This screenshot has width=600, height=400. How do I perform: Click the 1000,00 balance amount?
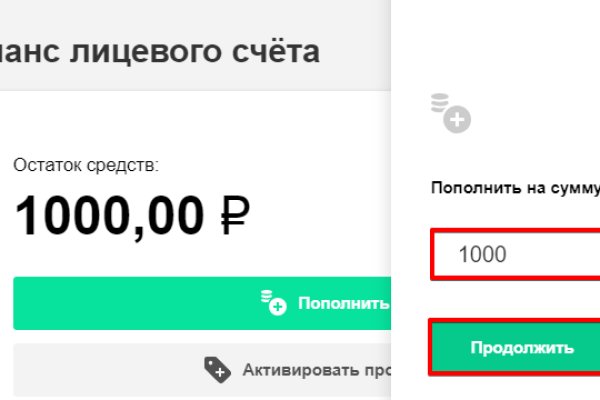click(x=107, y=216)
